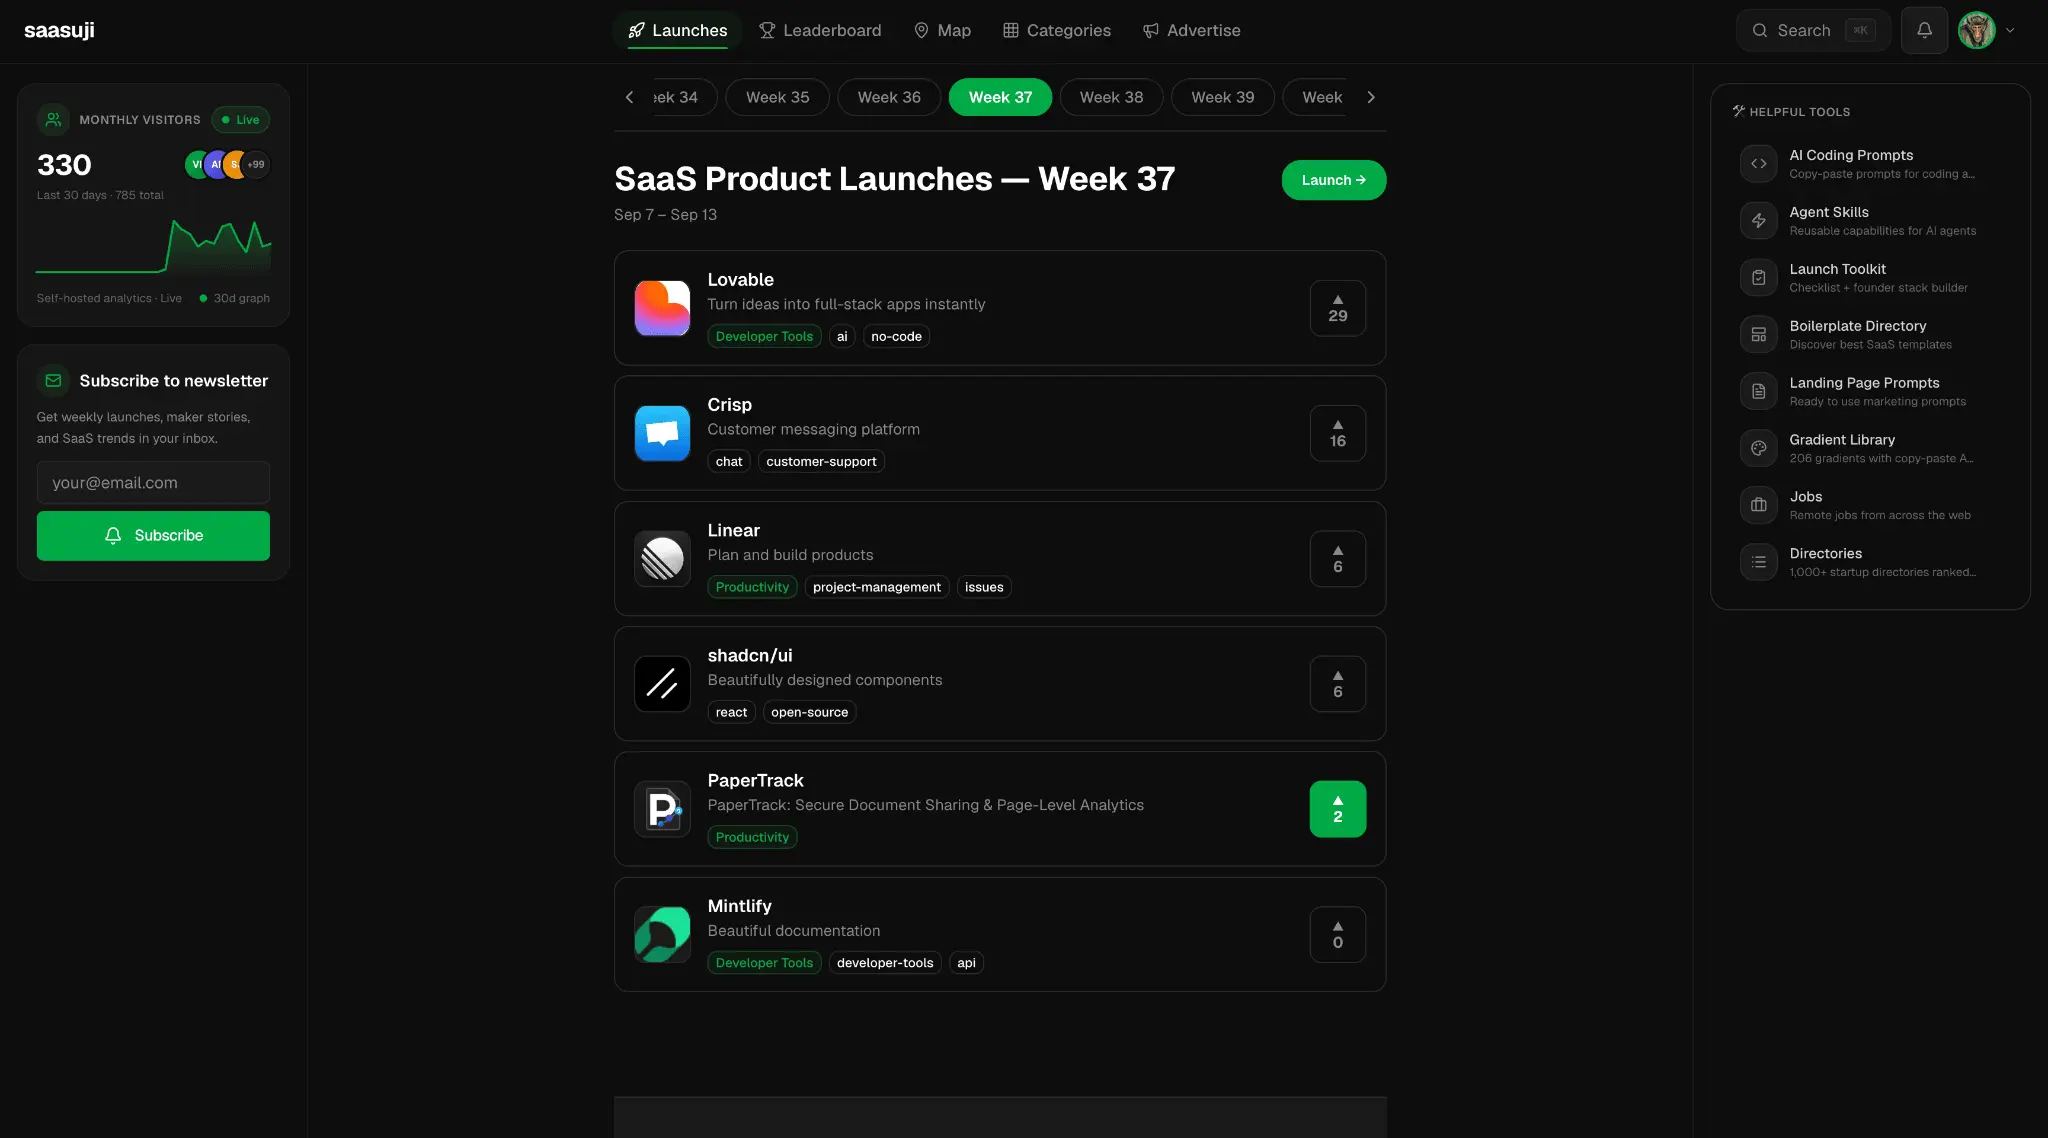Open the Leaderboard nav item
Screen dimensions: 2048x1138
pyautogui.click(x=820, y=30)
